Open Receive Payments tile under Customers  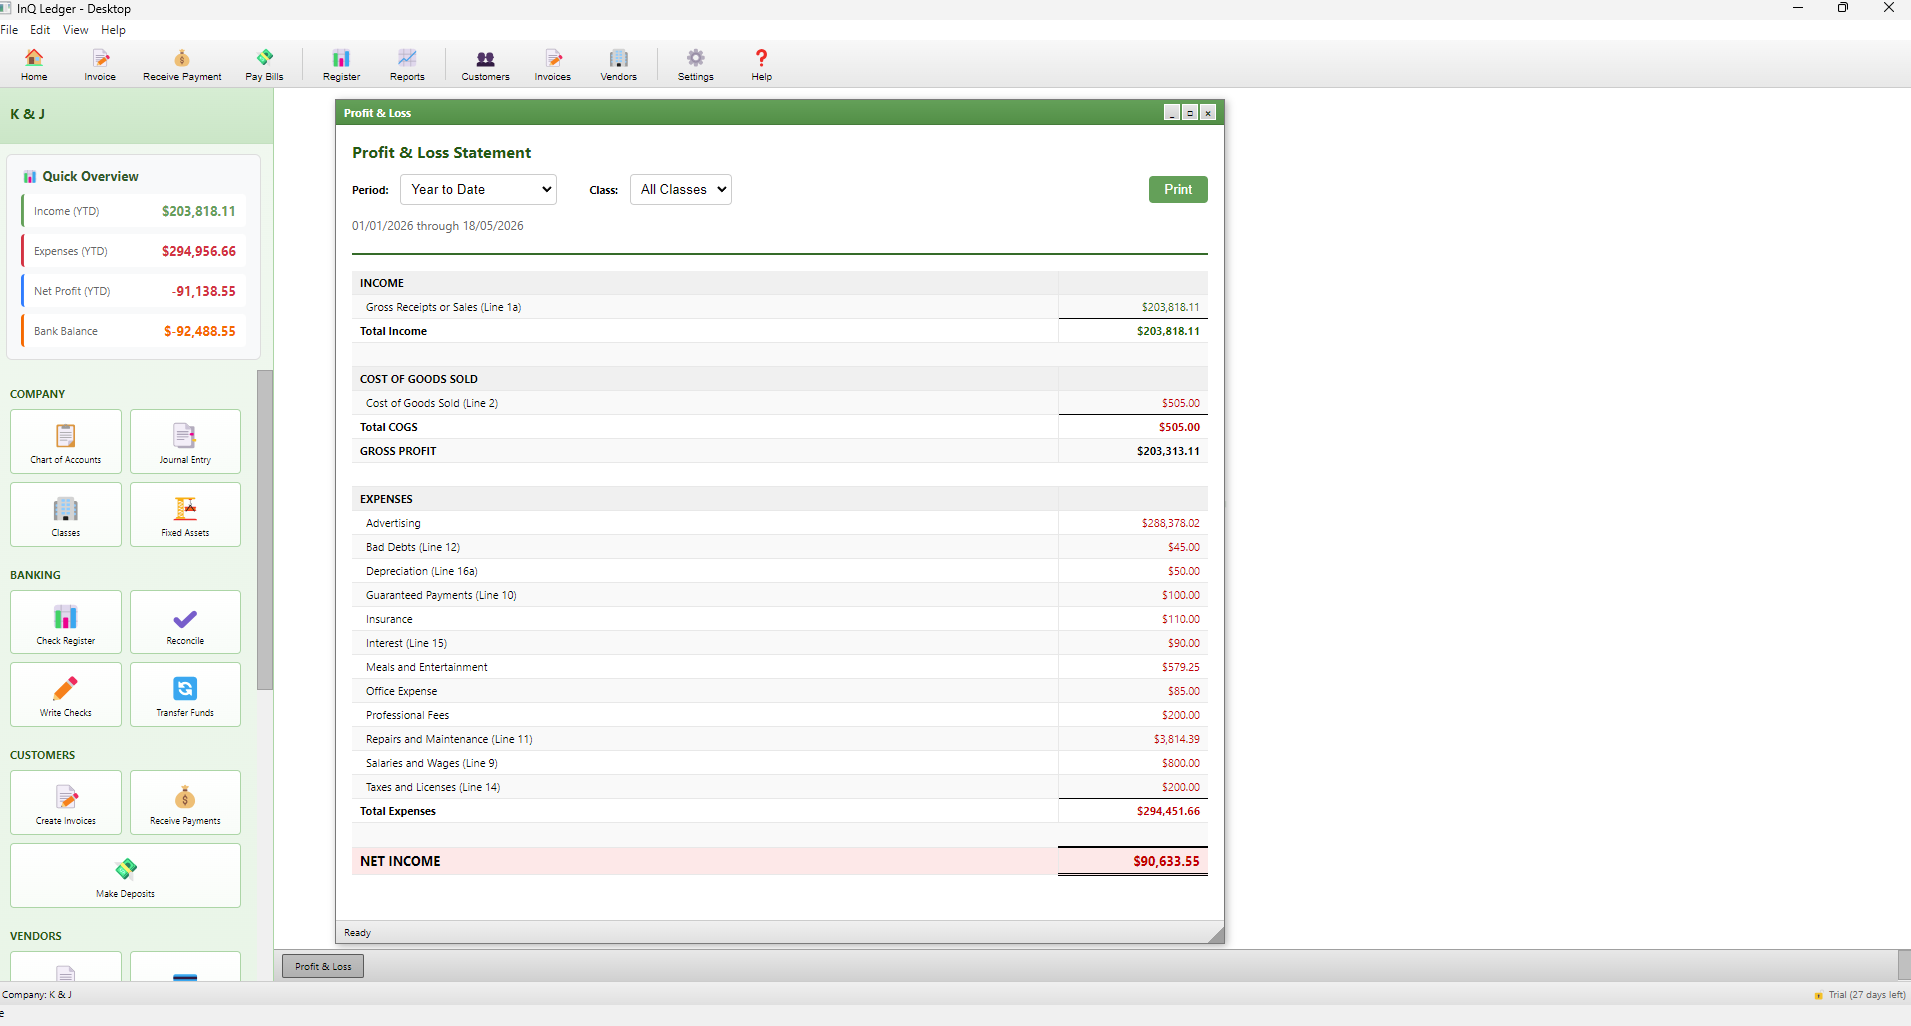pyautogui.click(x=185, y=802)
